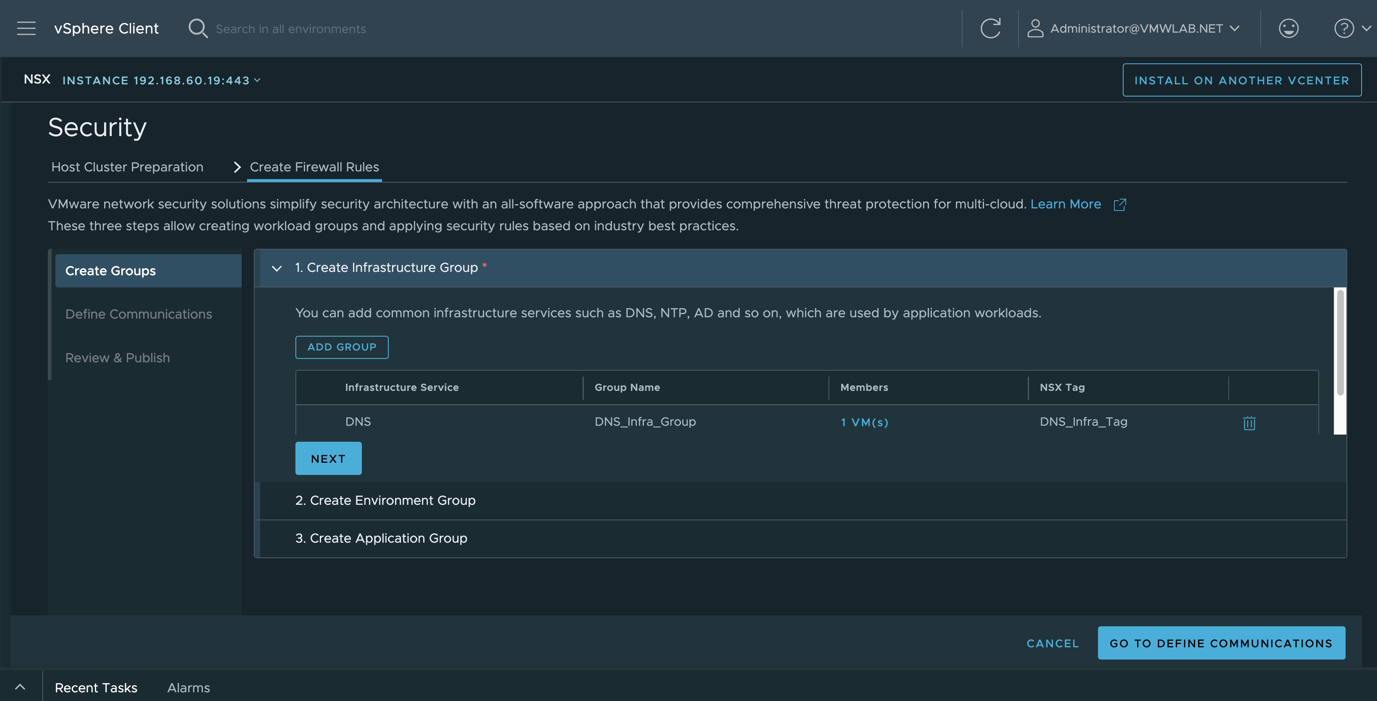Open the 1 VM(s) members link
The height and width of the screenshot is (701, 1377).
click(864, 422)
